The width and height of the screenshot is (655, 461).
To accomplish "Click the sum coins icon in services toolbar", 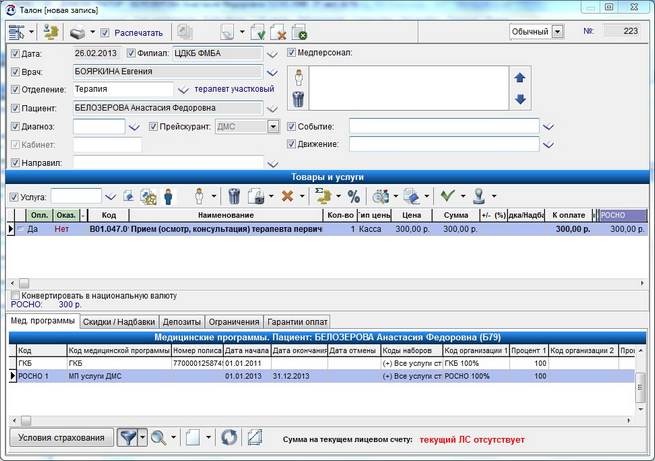I will (x=323, y=196).
